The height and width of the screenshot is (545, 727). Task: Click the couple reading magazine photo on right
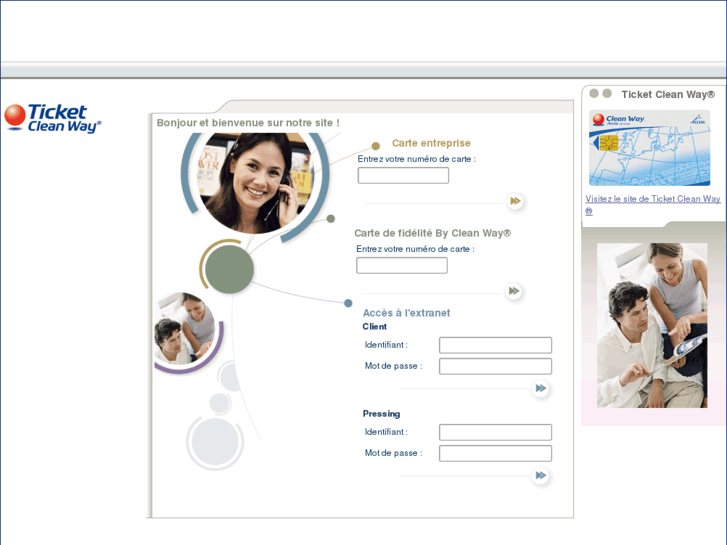(x=652, y=325)
